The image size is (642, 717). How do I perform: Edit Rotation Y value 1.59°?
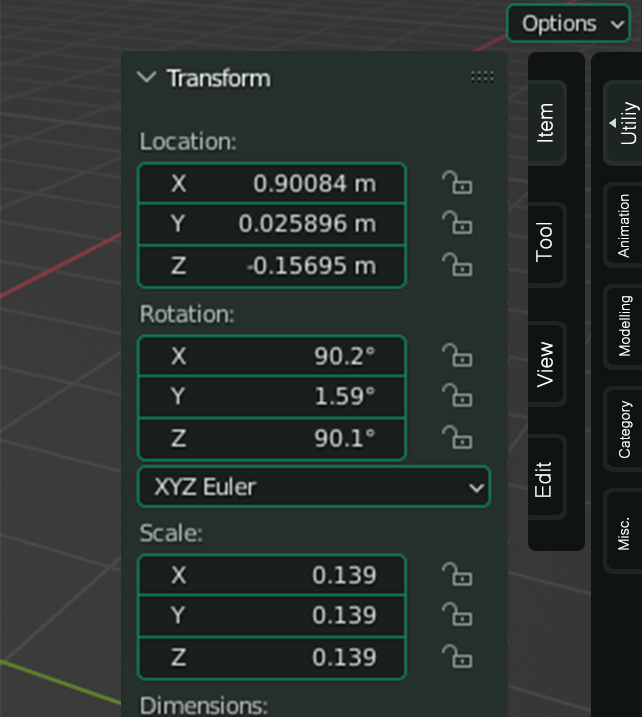click(x=272, y=396)
